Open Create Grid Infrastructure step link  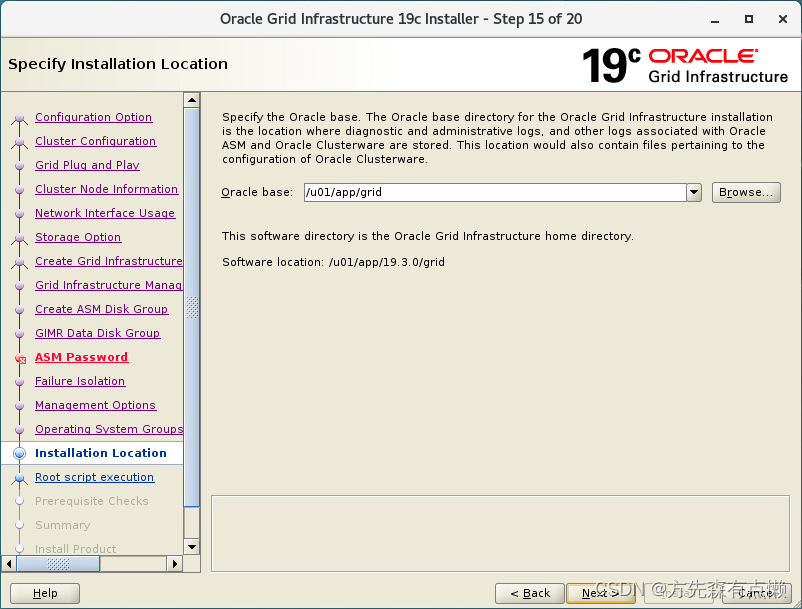108,261
